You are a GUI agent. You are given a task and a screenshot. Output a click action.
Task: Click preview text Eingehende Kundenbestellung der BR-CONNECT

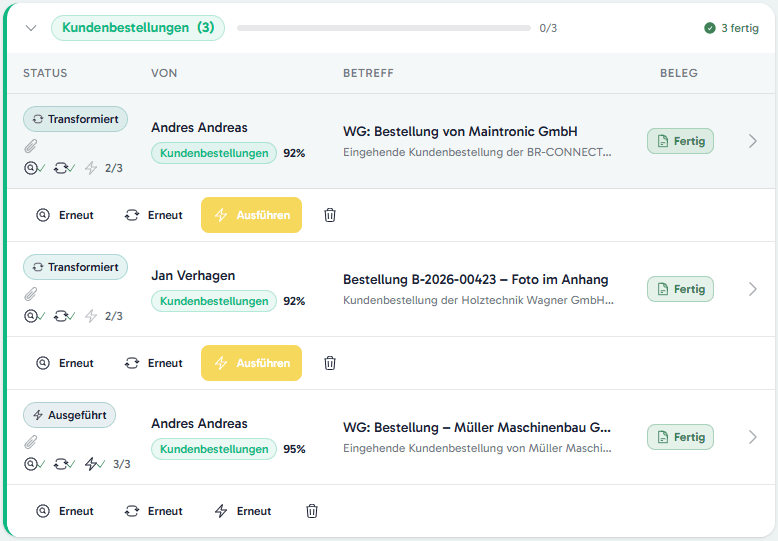(477, 152)
